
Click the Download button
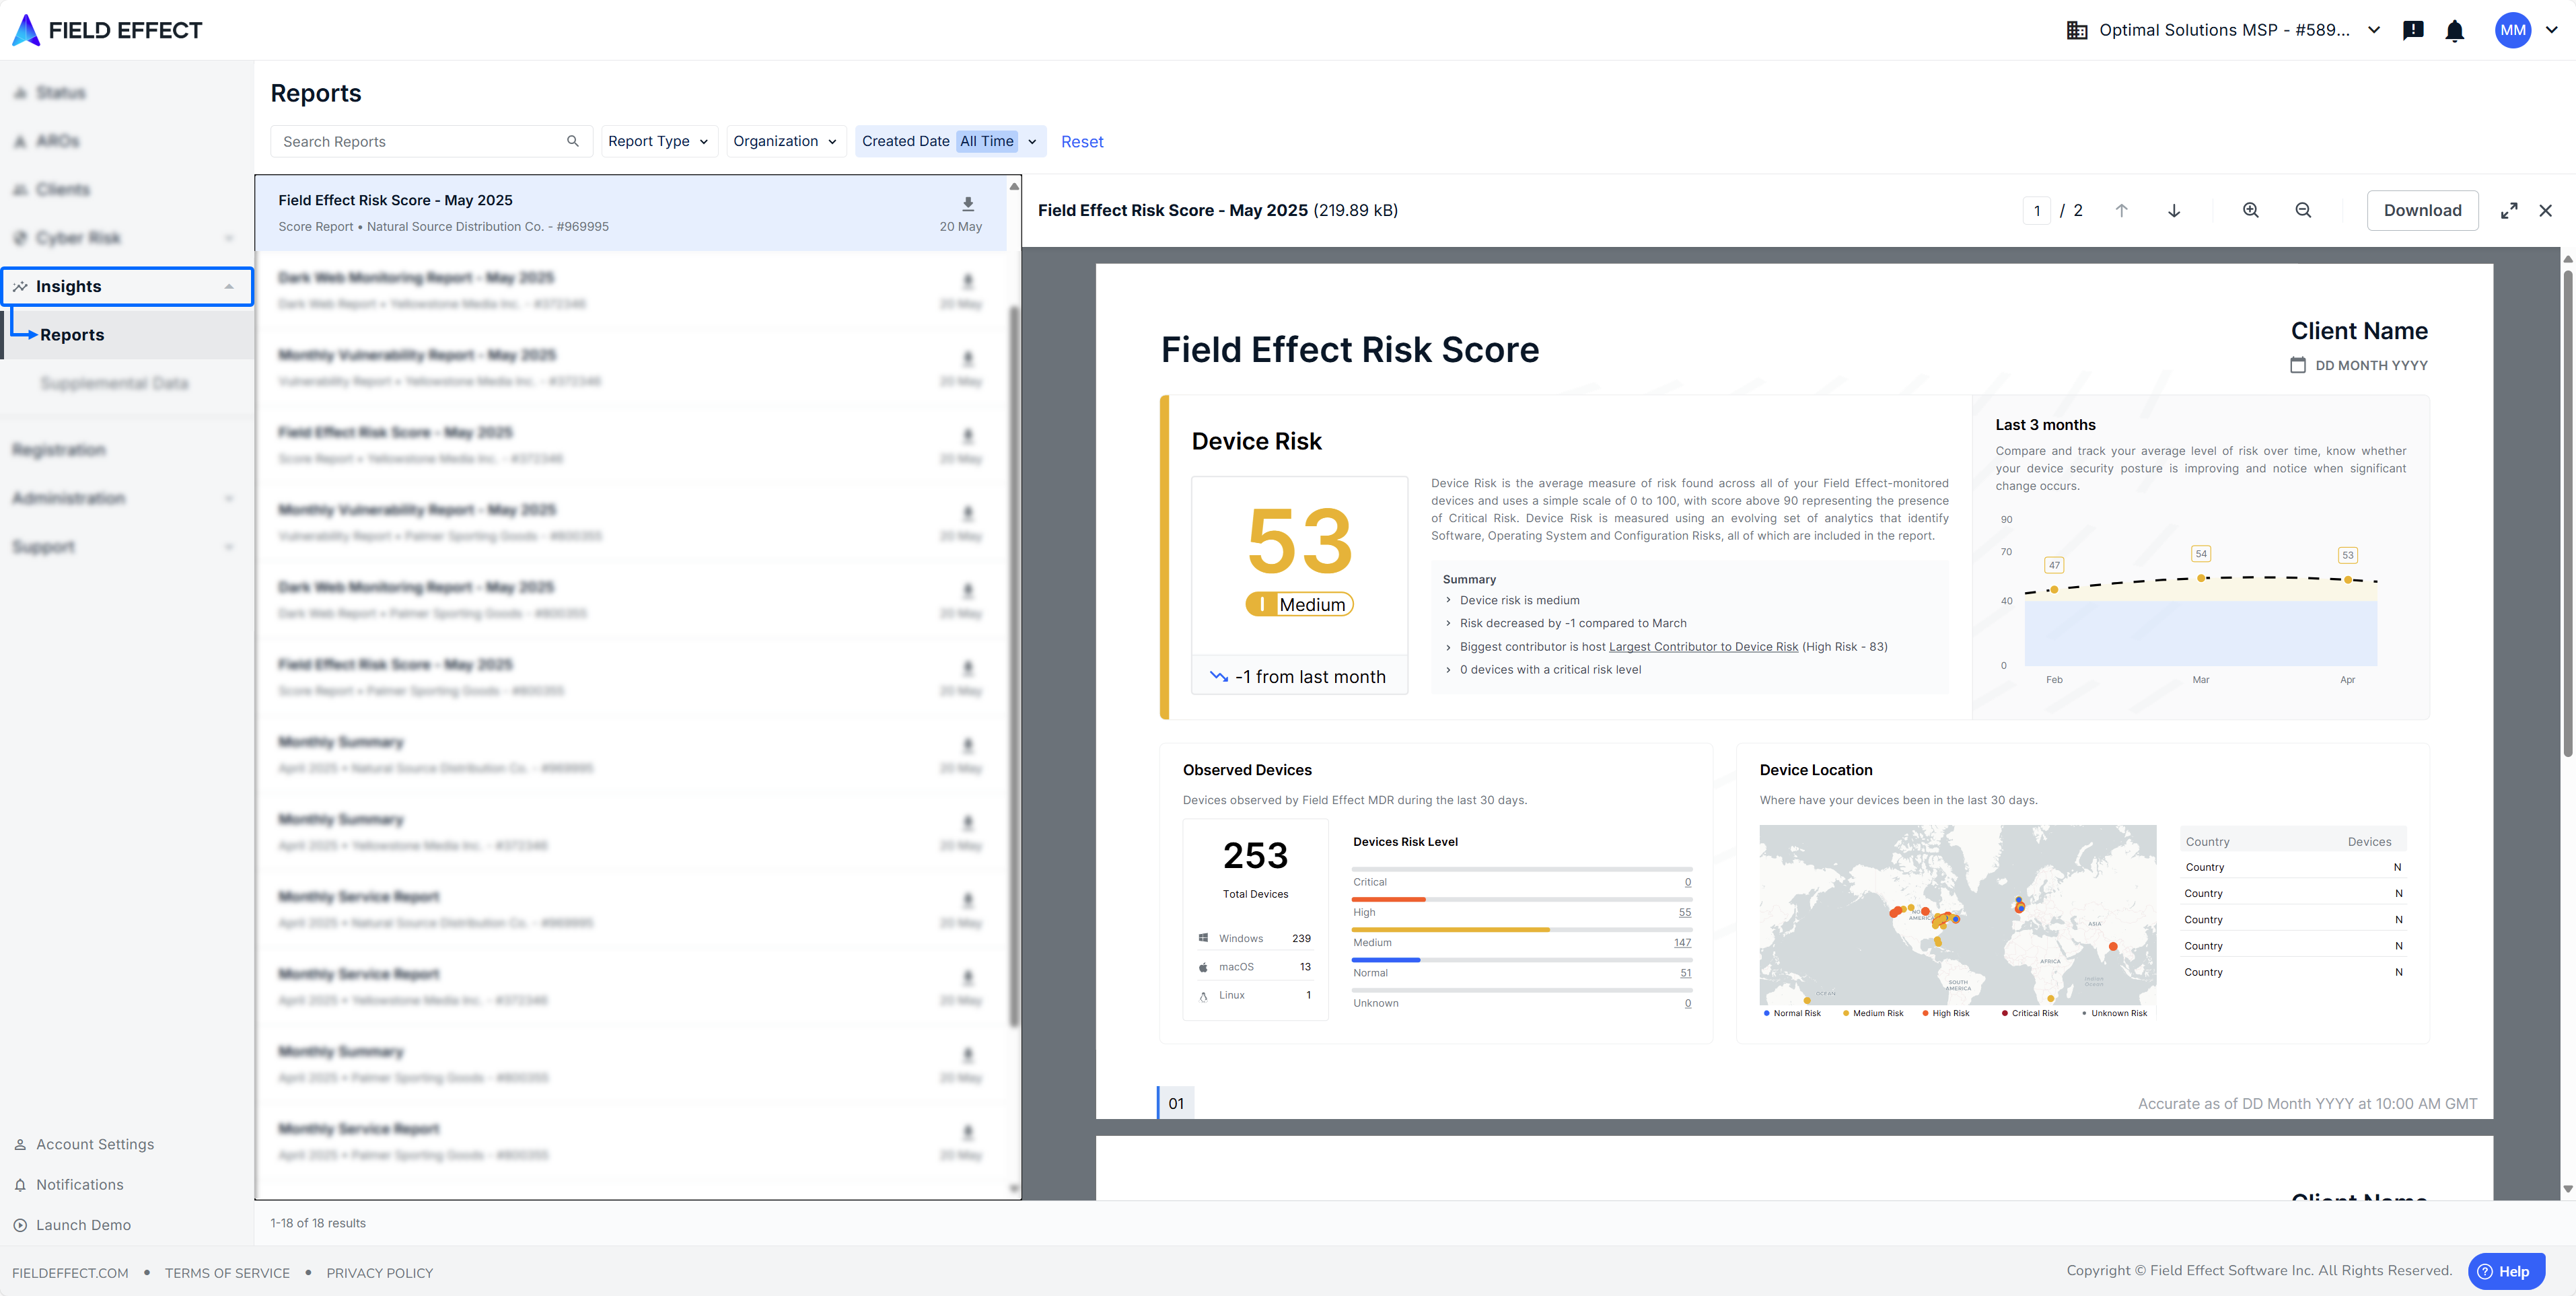coord(2421,210)
